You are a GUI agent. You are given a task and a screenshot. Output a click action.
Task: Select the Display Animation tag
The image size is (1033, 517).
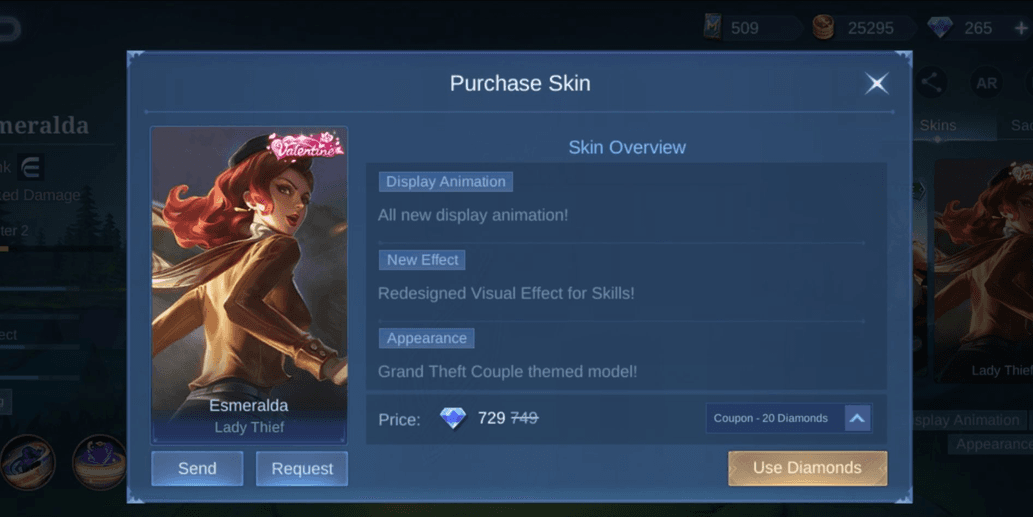click(x=445, y=182)
